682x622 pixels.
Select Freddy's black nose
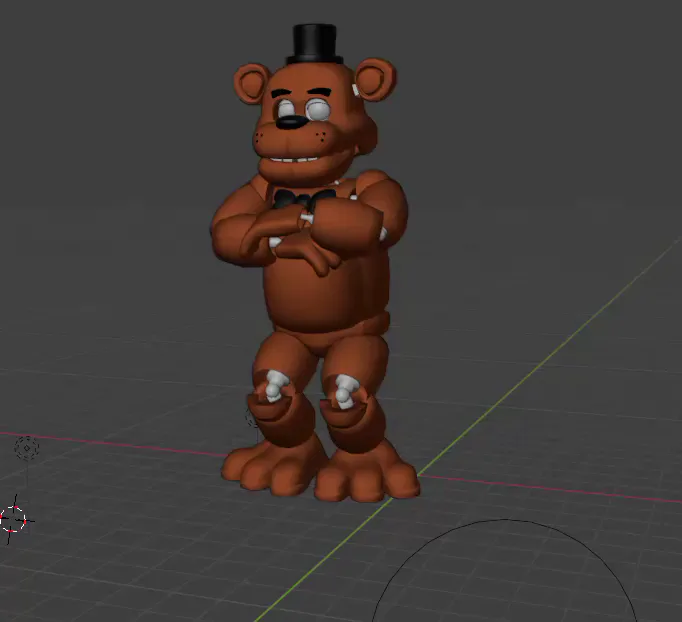coord(292,121)
